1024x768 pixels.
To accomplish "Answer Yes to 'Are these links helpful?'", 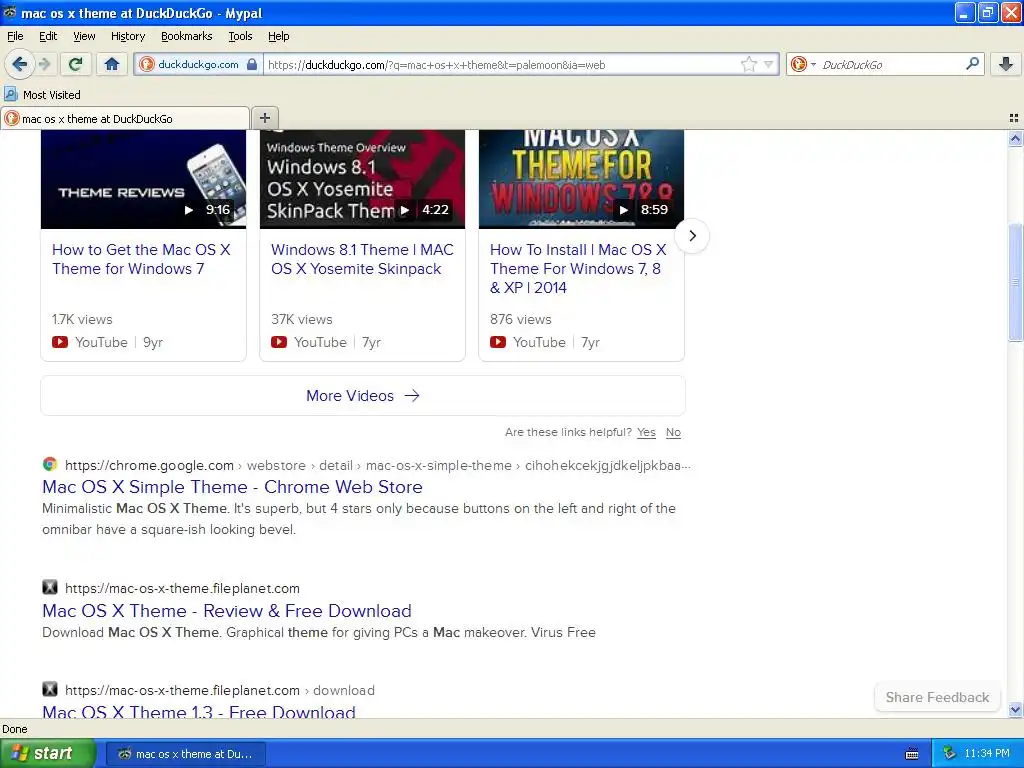I will click(646, 432).
